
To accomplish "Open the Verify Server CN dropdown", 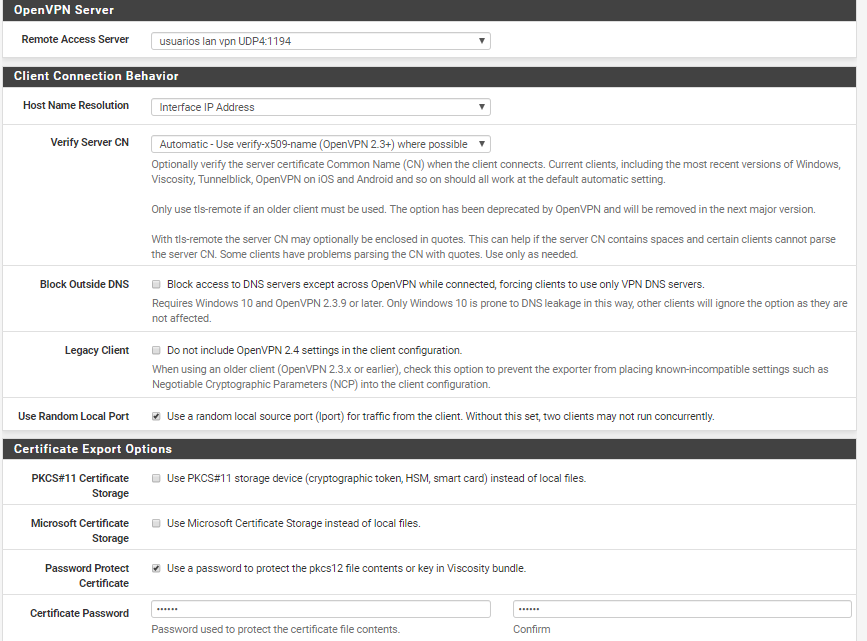I will click(x=321, y=144).
